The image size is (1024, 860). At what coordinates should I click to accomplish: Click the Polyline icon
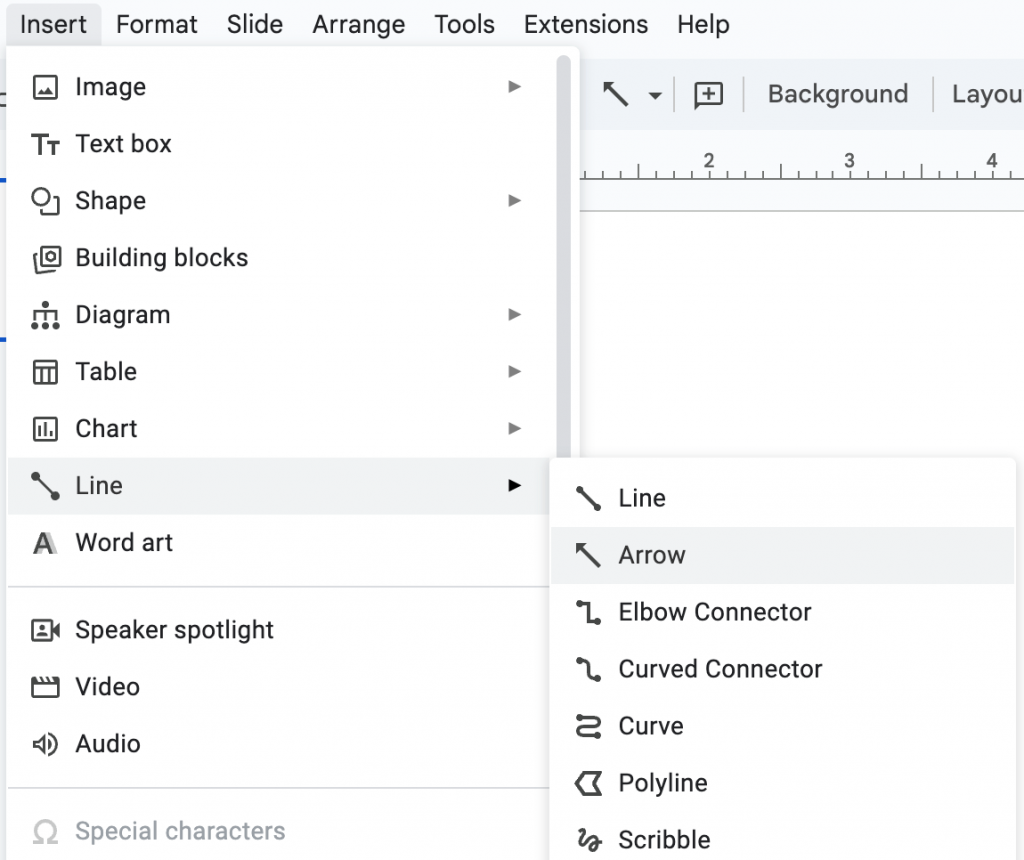pos(588,783)
